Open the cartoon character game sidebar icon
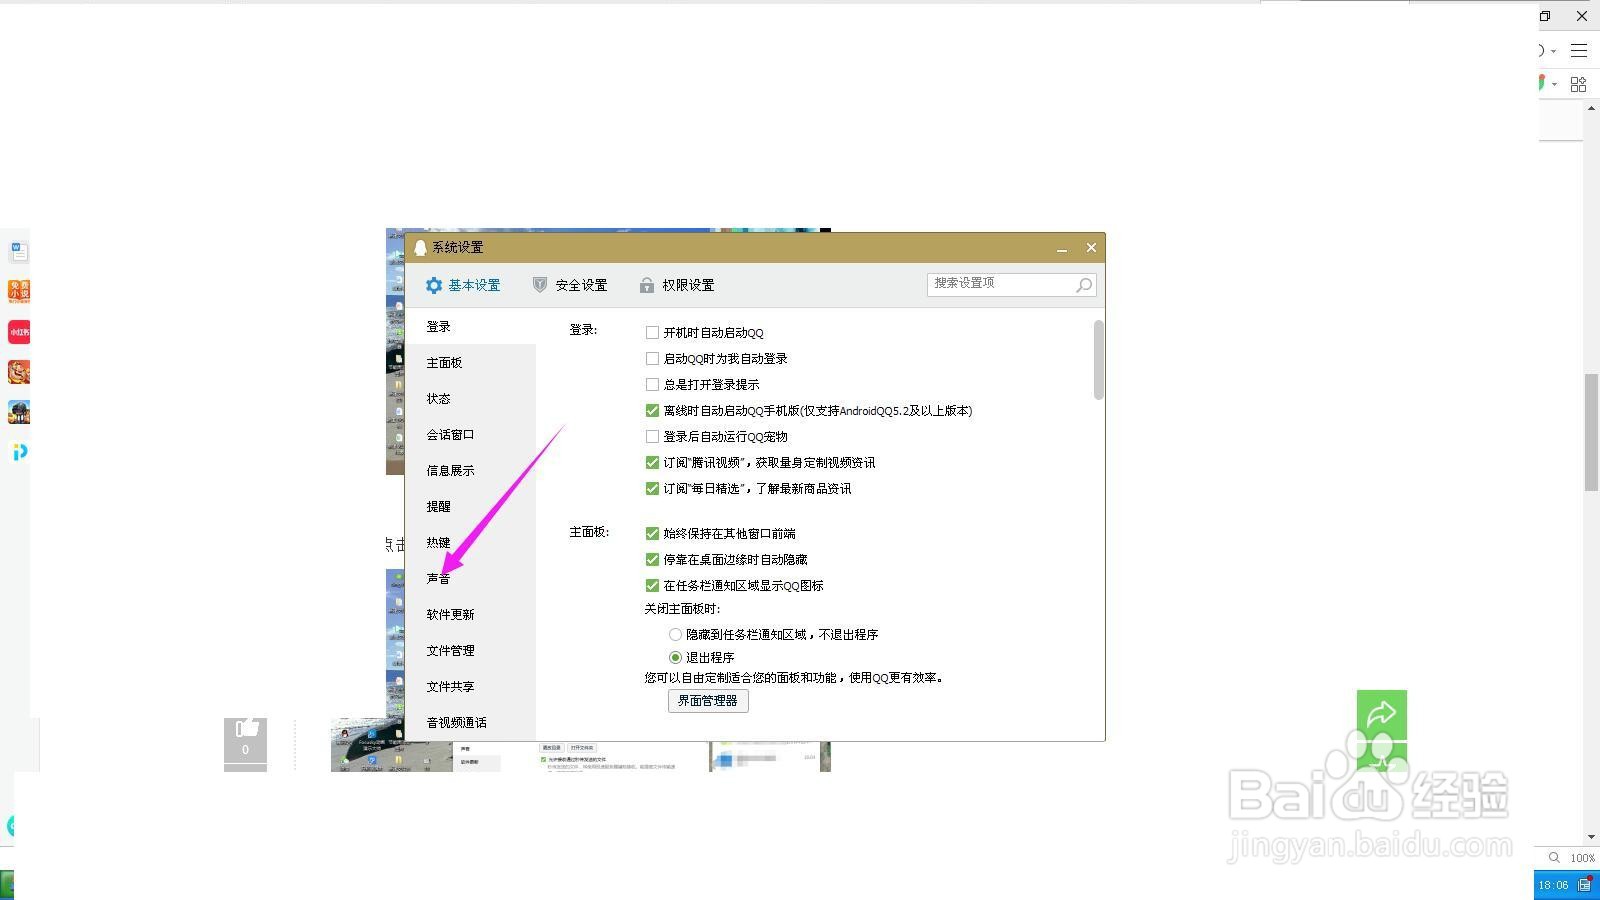 [x=19, y=372]
